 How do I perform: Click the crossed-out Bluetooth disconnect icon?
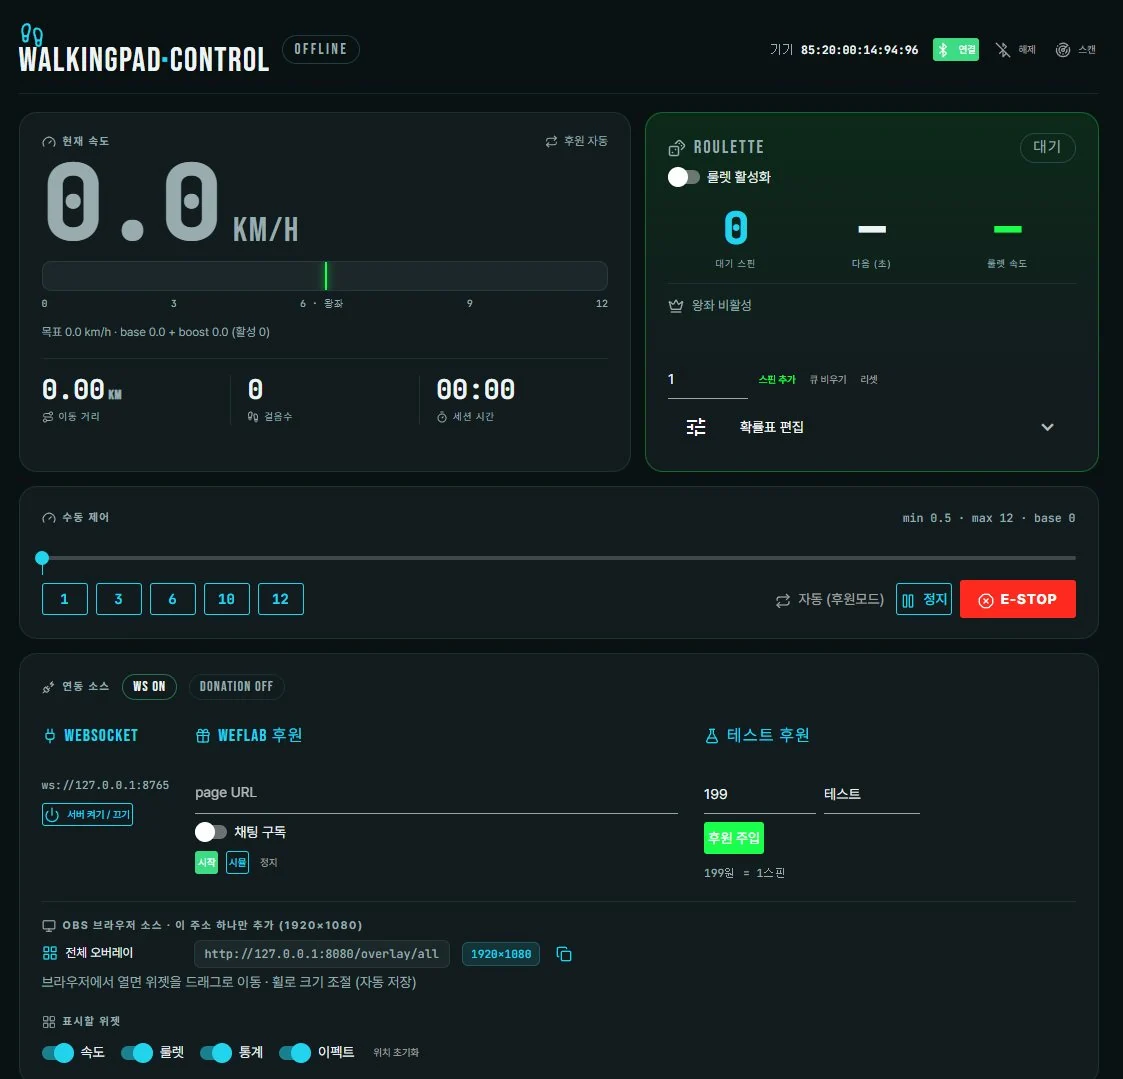(x=1003, y=49)
